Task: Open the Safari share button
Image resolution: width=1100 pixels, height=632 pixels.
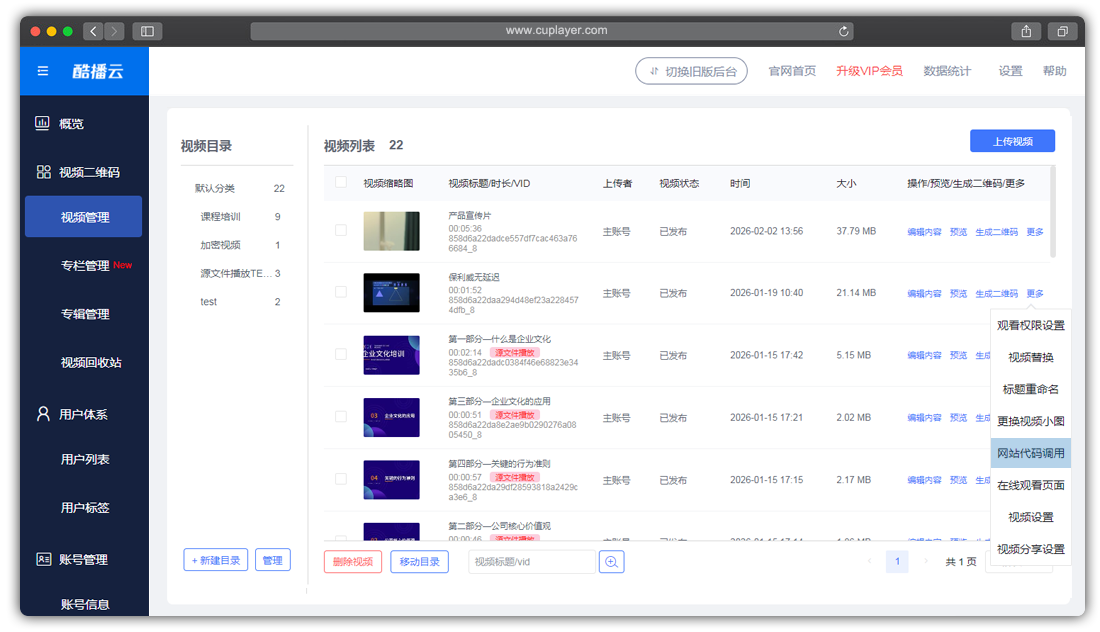Action: 1026,31
